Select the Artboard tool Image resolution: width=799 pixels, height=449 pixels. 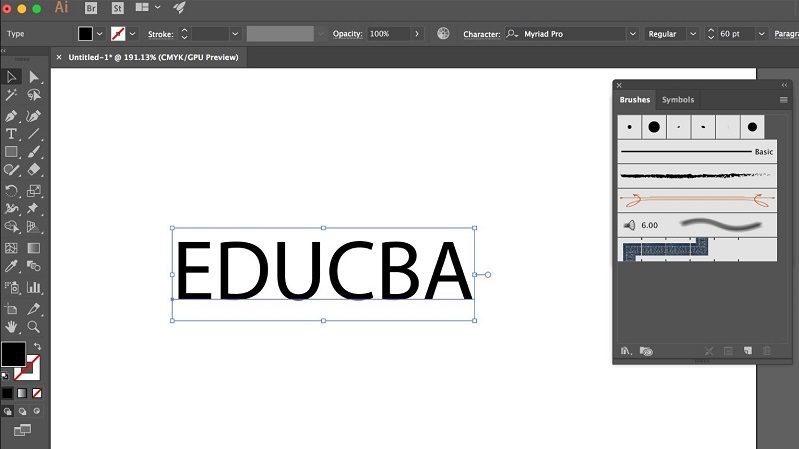(x=11, y=309)
